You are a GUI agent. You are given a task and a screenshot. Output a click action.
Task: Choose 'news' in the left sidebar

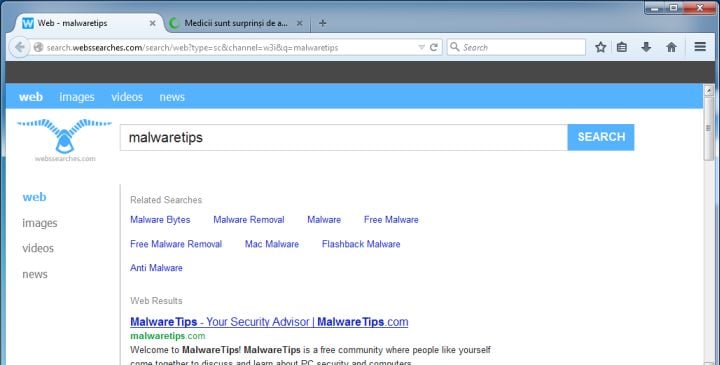[35, 274]
